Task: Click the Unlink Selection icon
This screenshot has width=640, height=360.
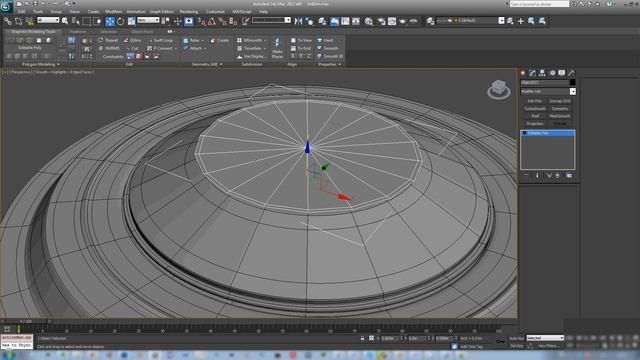Action: [x=18, y=21]
